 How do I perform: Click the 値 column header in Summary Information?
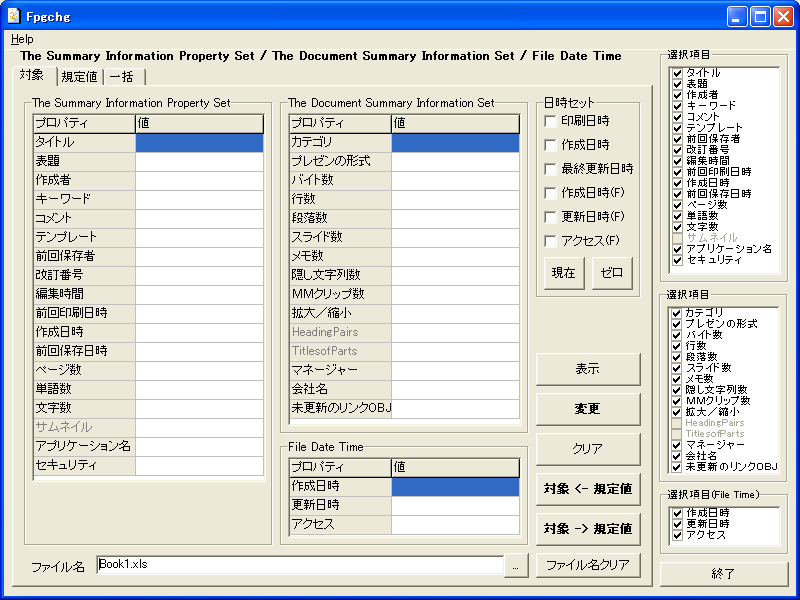click(x=199, y=123)
